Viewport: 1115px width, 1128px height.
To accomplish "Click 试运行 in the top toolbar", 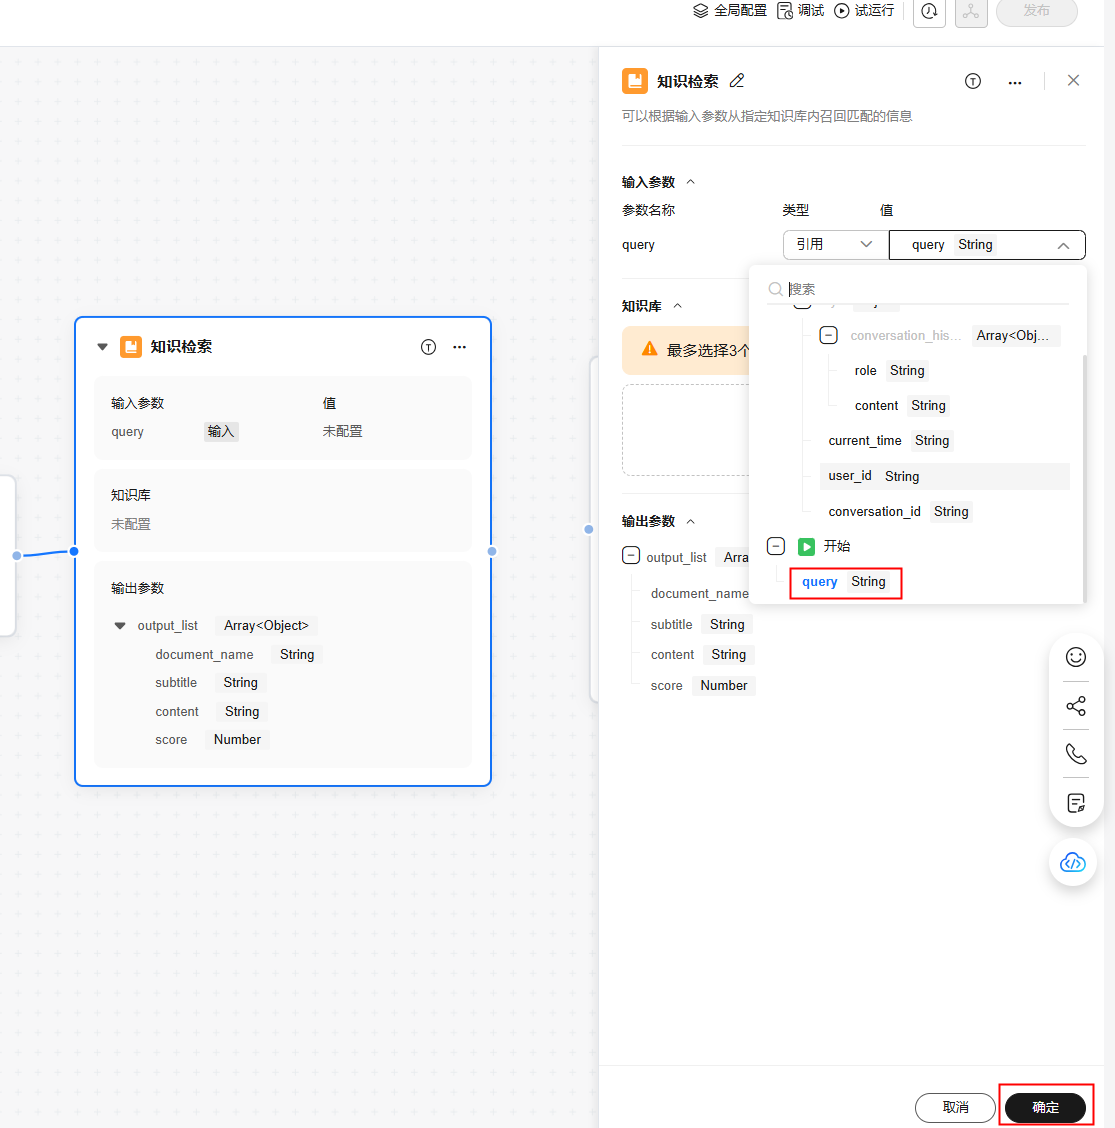I will (x=864, y=11).
